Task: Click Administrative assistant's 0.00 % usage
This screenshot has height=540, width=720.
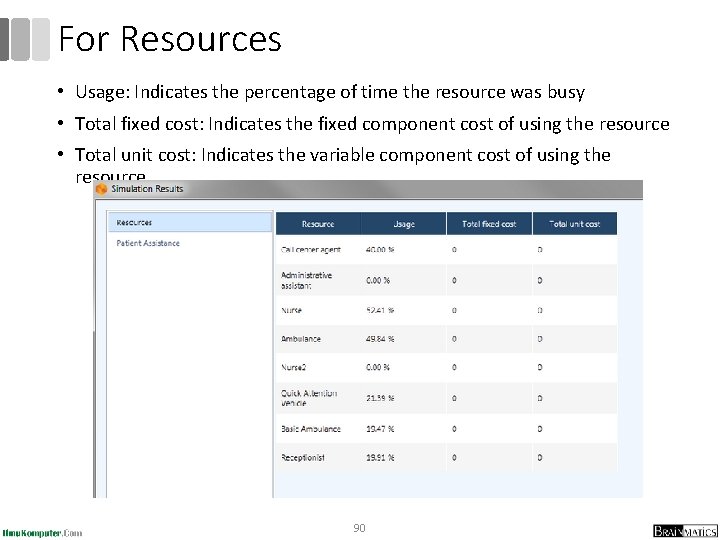Action: 378,280
